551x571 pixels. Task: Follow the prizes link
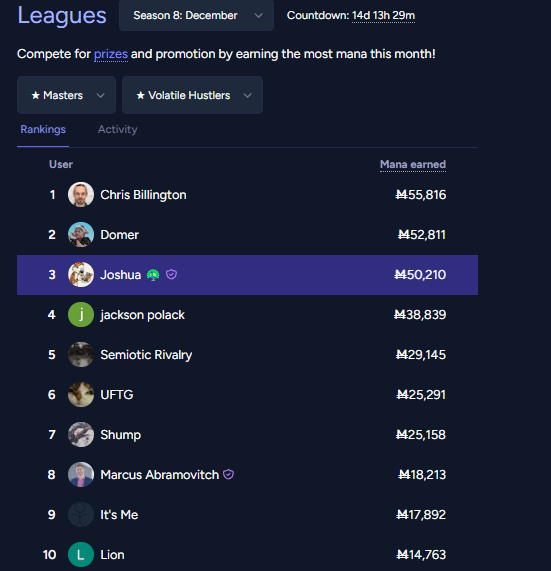(111, 54)
